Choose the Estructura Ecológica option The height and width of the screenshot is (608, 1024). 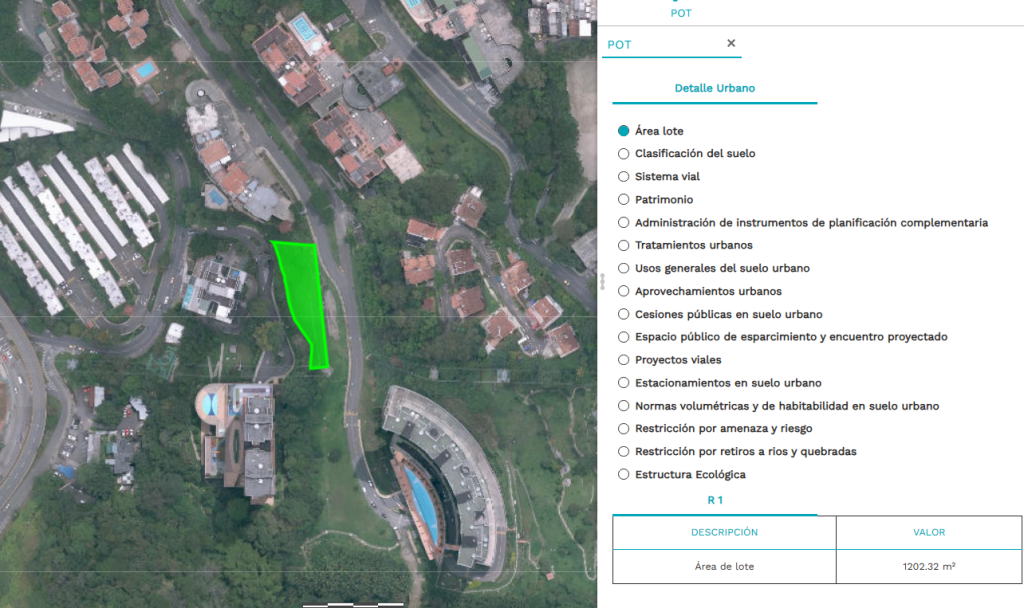[624, 474]
